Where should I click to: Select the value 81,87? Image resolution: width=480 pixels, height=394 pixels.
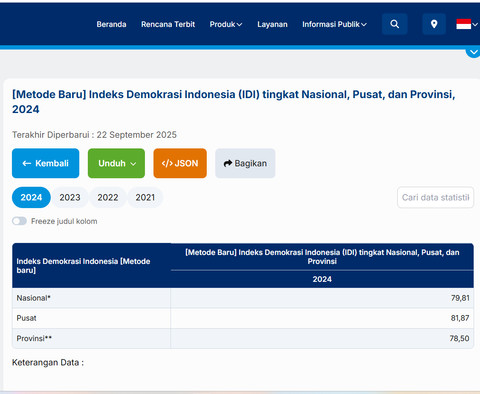(460, 318)
